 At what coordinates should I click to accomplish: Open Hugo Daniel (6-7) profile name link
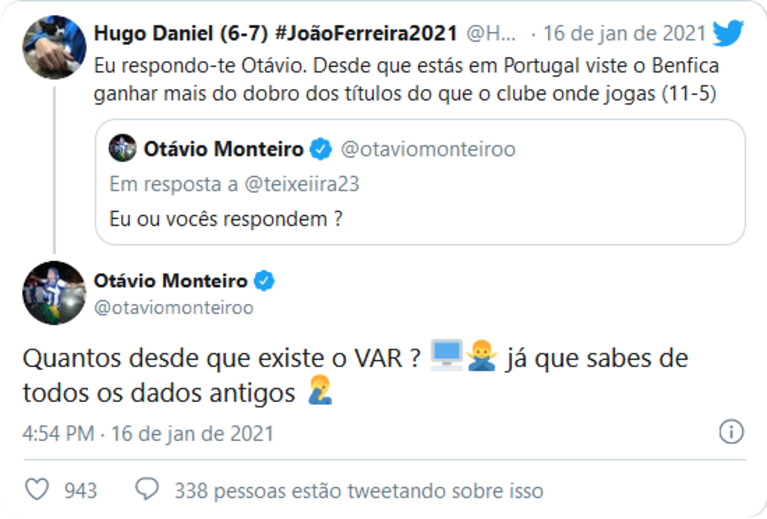165,33
